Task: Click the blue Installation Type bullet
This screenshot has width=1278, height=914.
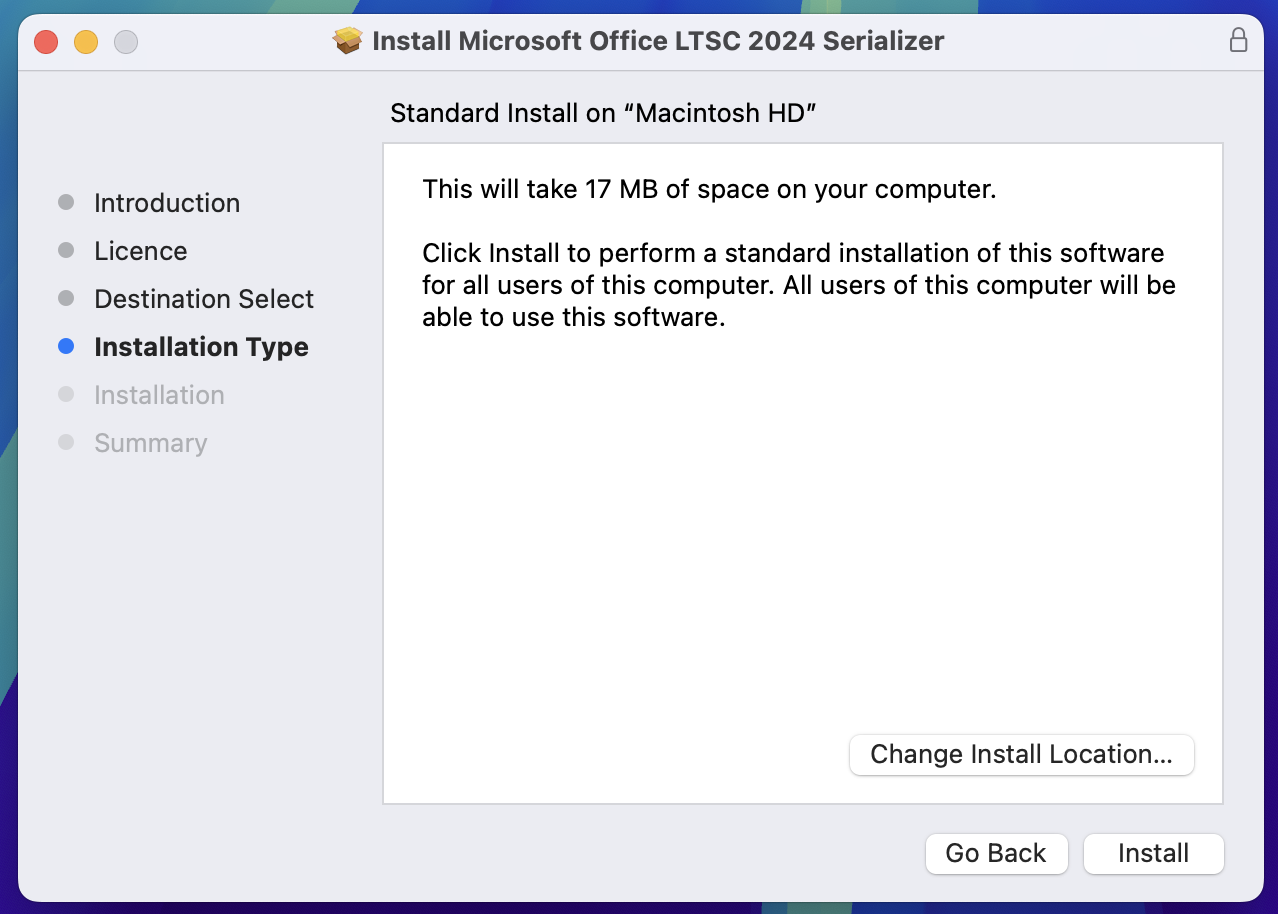Action: click(x=66, y=346)
